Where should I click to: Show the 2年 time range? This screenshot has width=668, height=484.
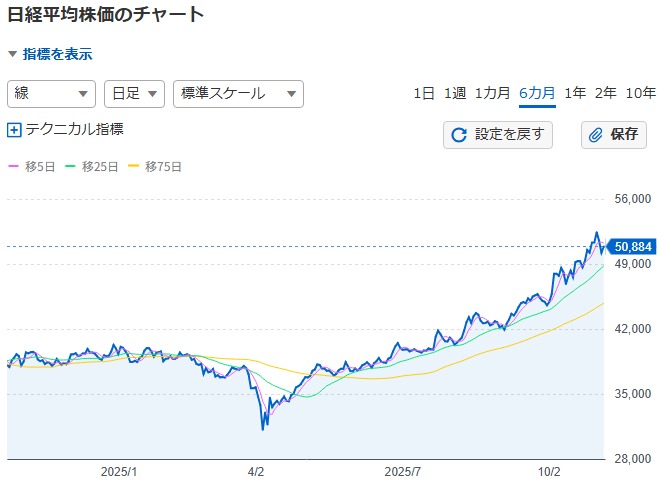point(606,93)
